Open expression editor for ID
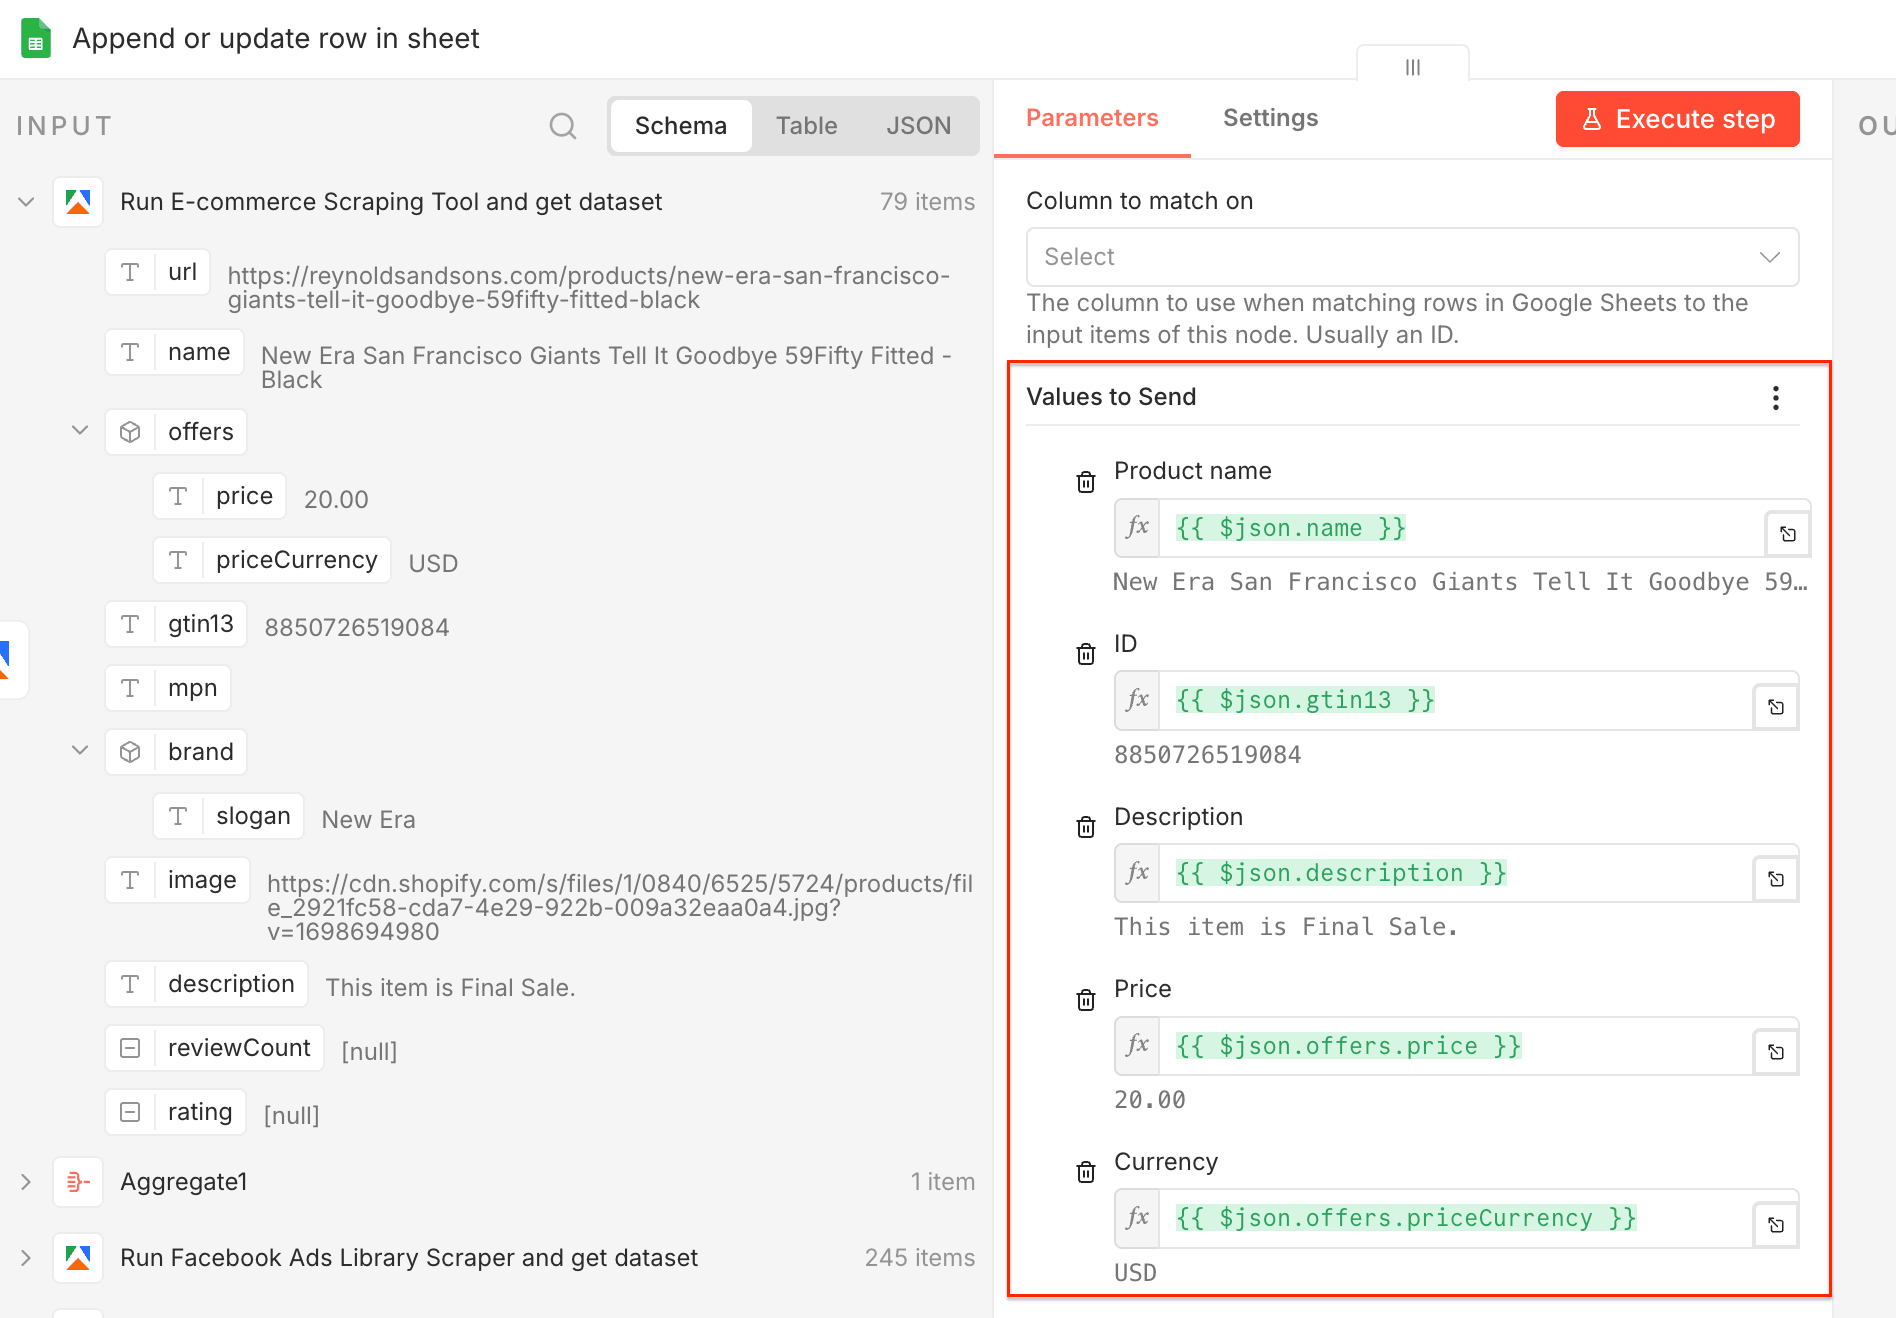Image resolution: width=1896 pixels, height=1318 pixels. (1776, 707)
